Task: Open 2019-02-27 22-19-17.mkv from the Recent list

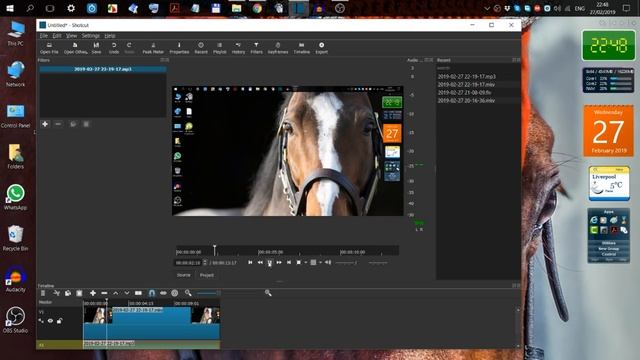Action: 466,84
